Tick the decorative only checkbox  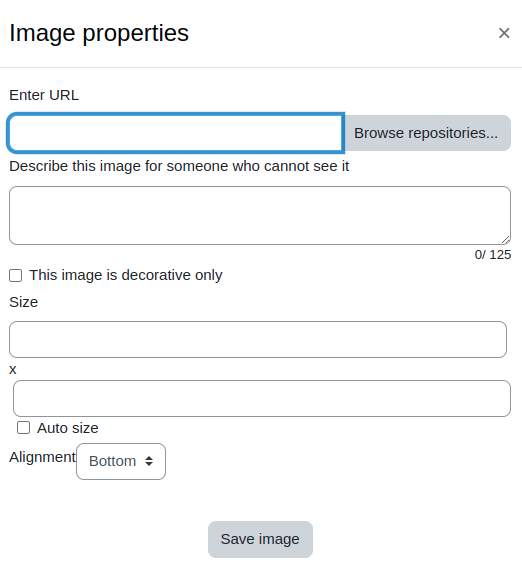coord(16,275)
